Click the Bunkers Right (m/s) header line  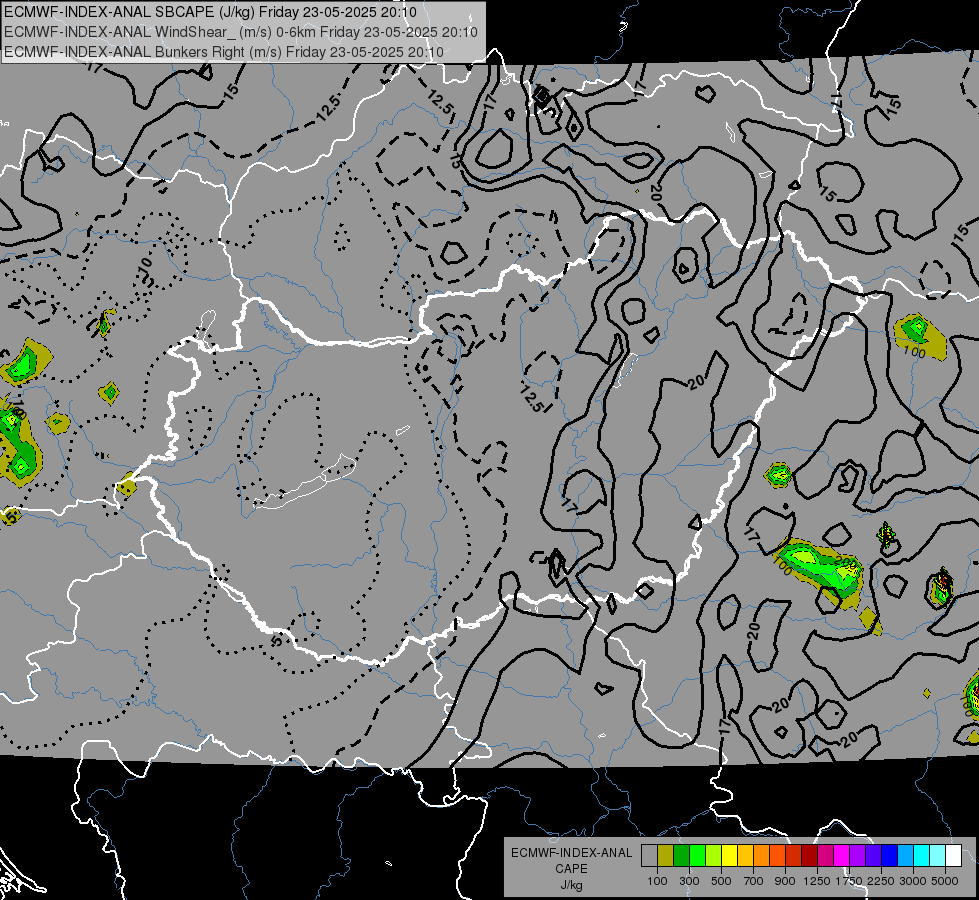tap(224, 52)
